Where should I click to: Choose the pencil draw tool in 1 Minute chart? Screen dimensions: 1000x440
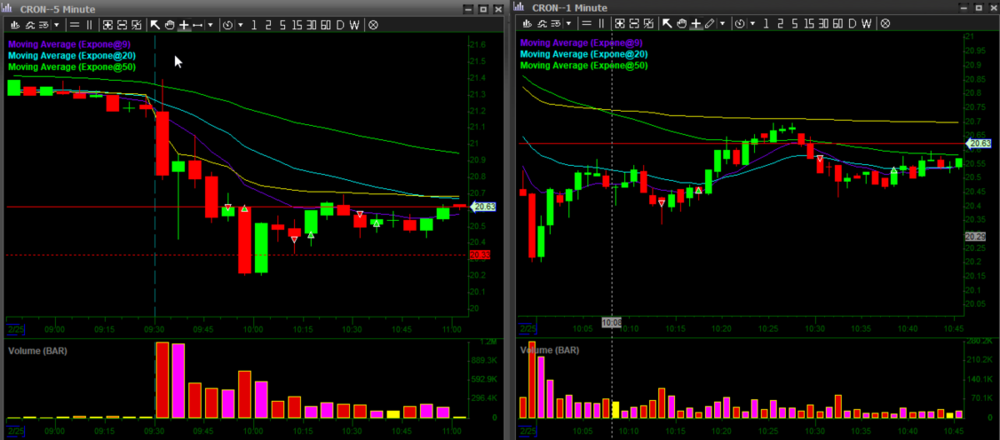(710, 23)
